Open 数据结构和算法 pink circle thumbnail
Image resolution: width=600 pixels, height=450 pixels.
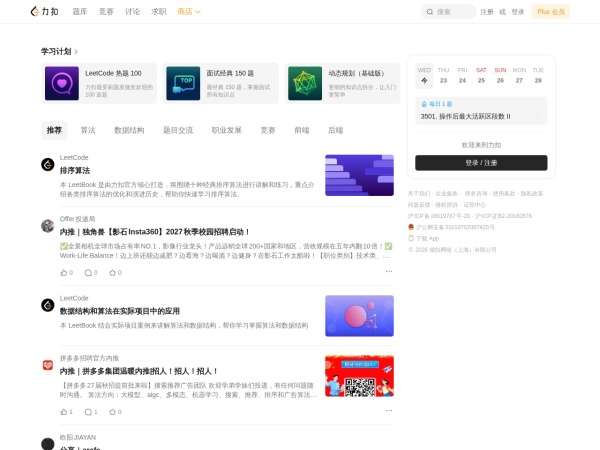click(359, 316)
